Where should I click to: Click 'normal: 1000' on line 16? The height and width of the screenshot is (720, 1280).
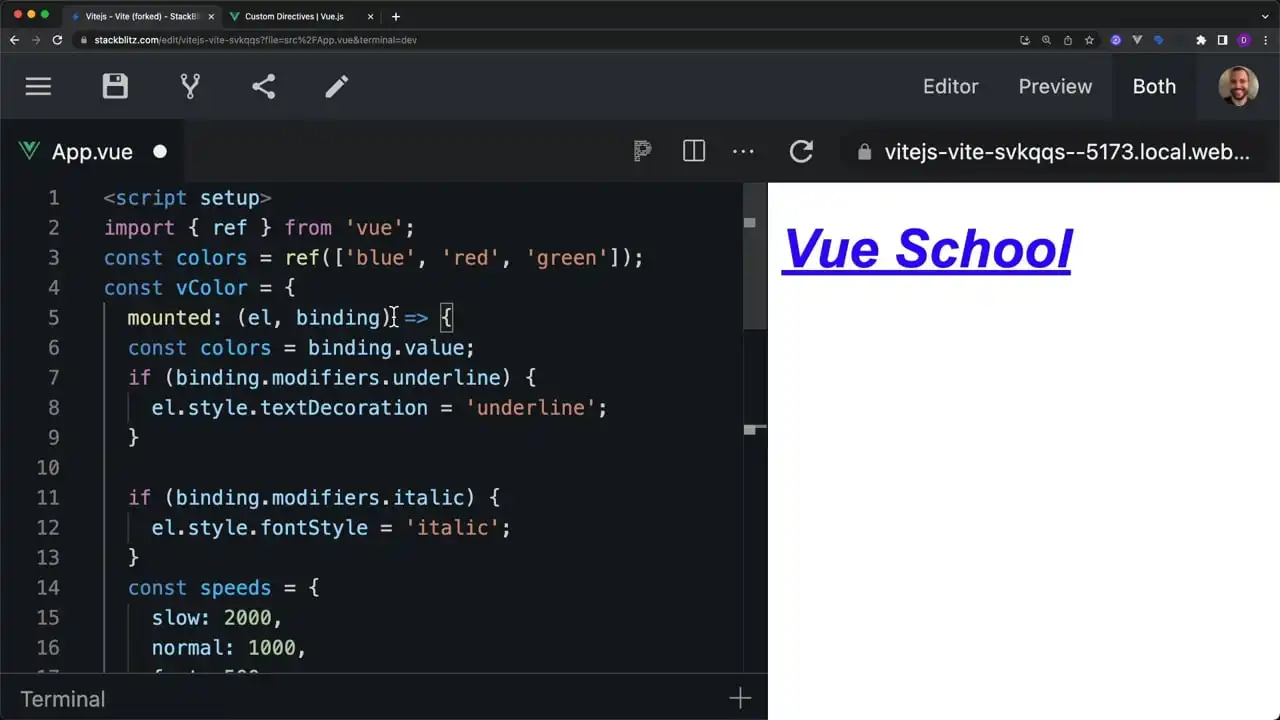point(223,647)
